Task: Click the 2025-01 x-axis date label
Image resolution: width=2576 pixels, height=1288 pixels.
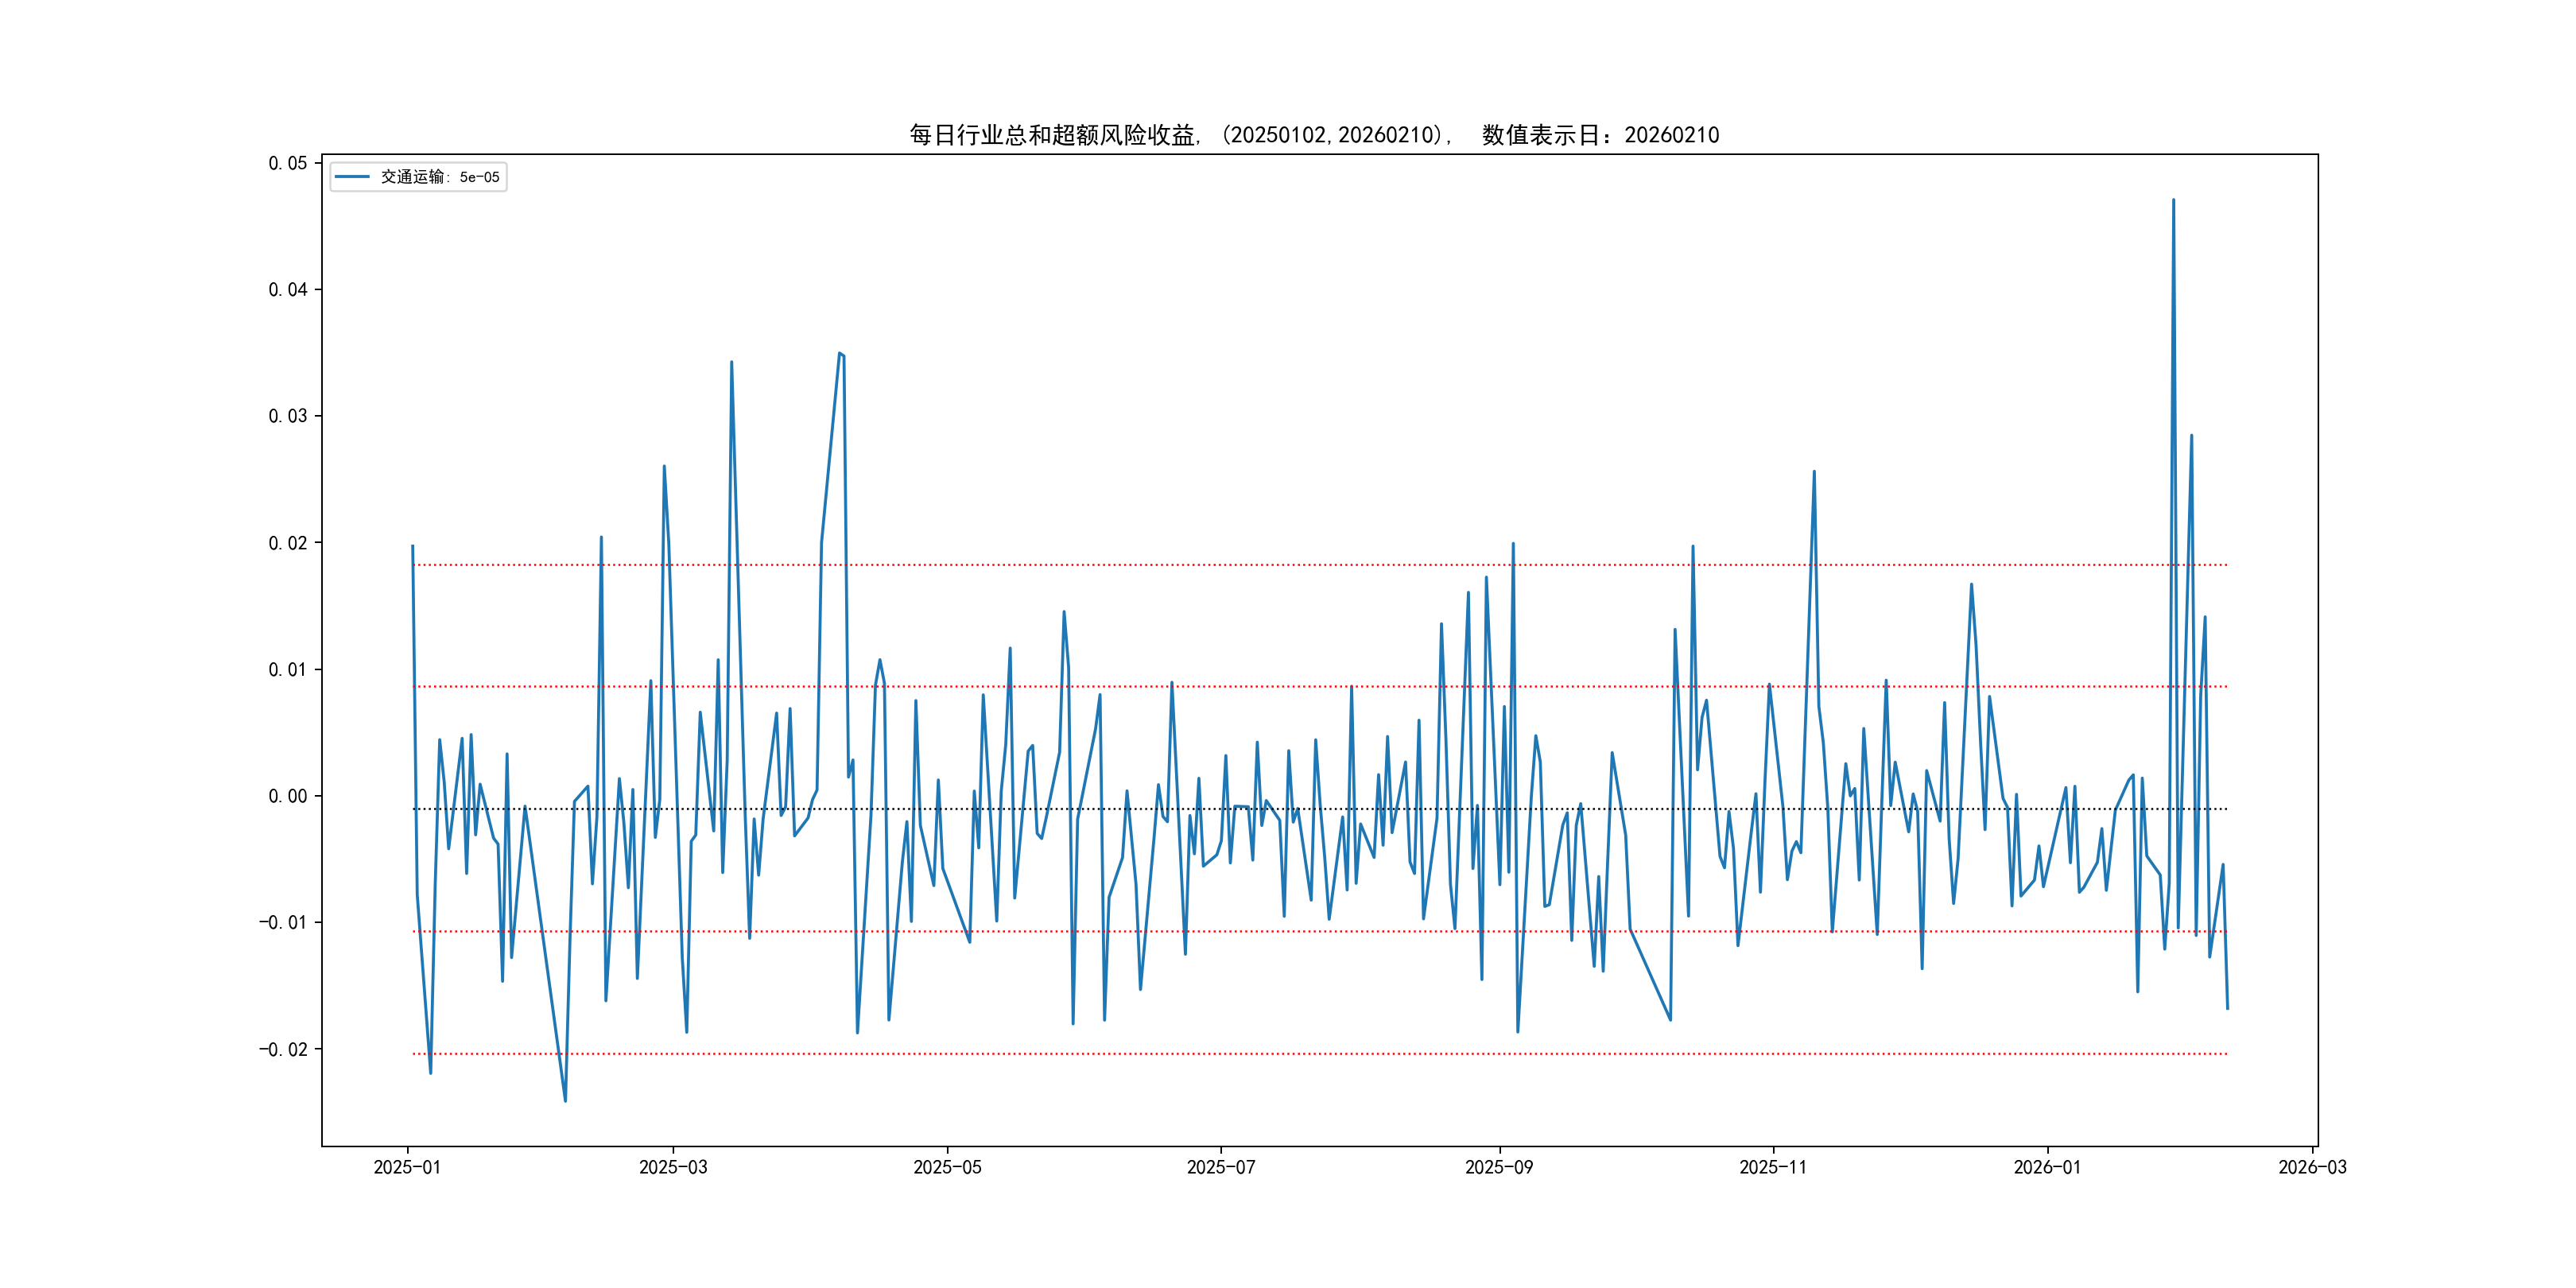Action: [407, 1167]
